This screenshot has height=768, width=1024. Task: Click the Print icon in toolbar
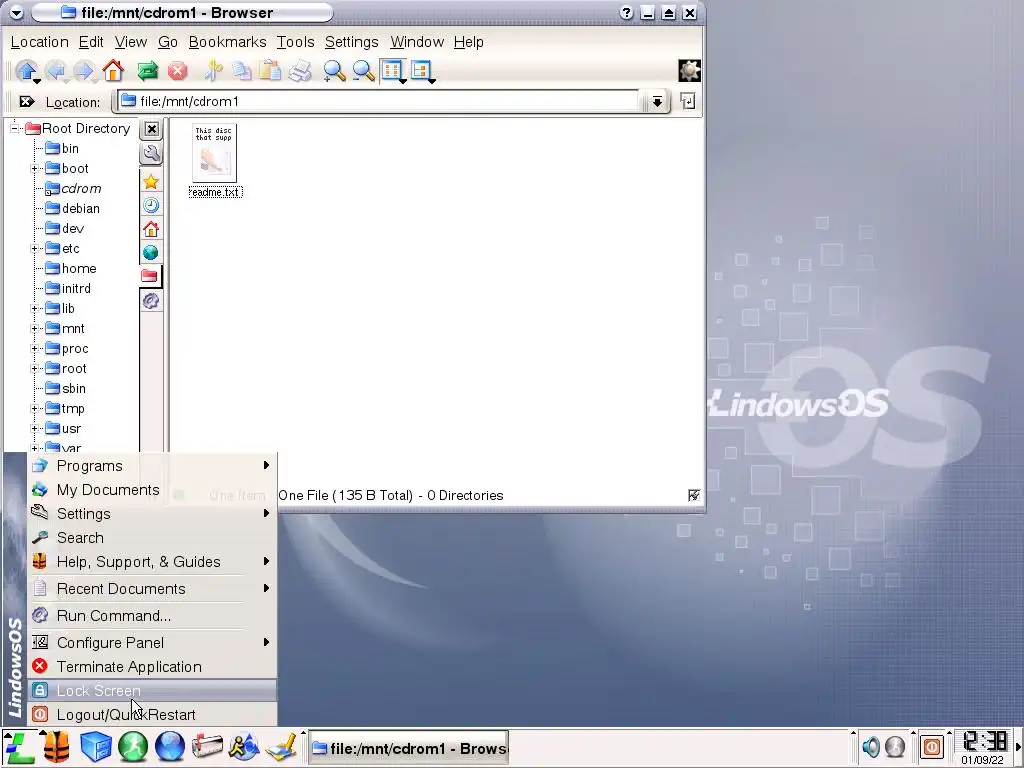point(300,71)
